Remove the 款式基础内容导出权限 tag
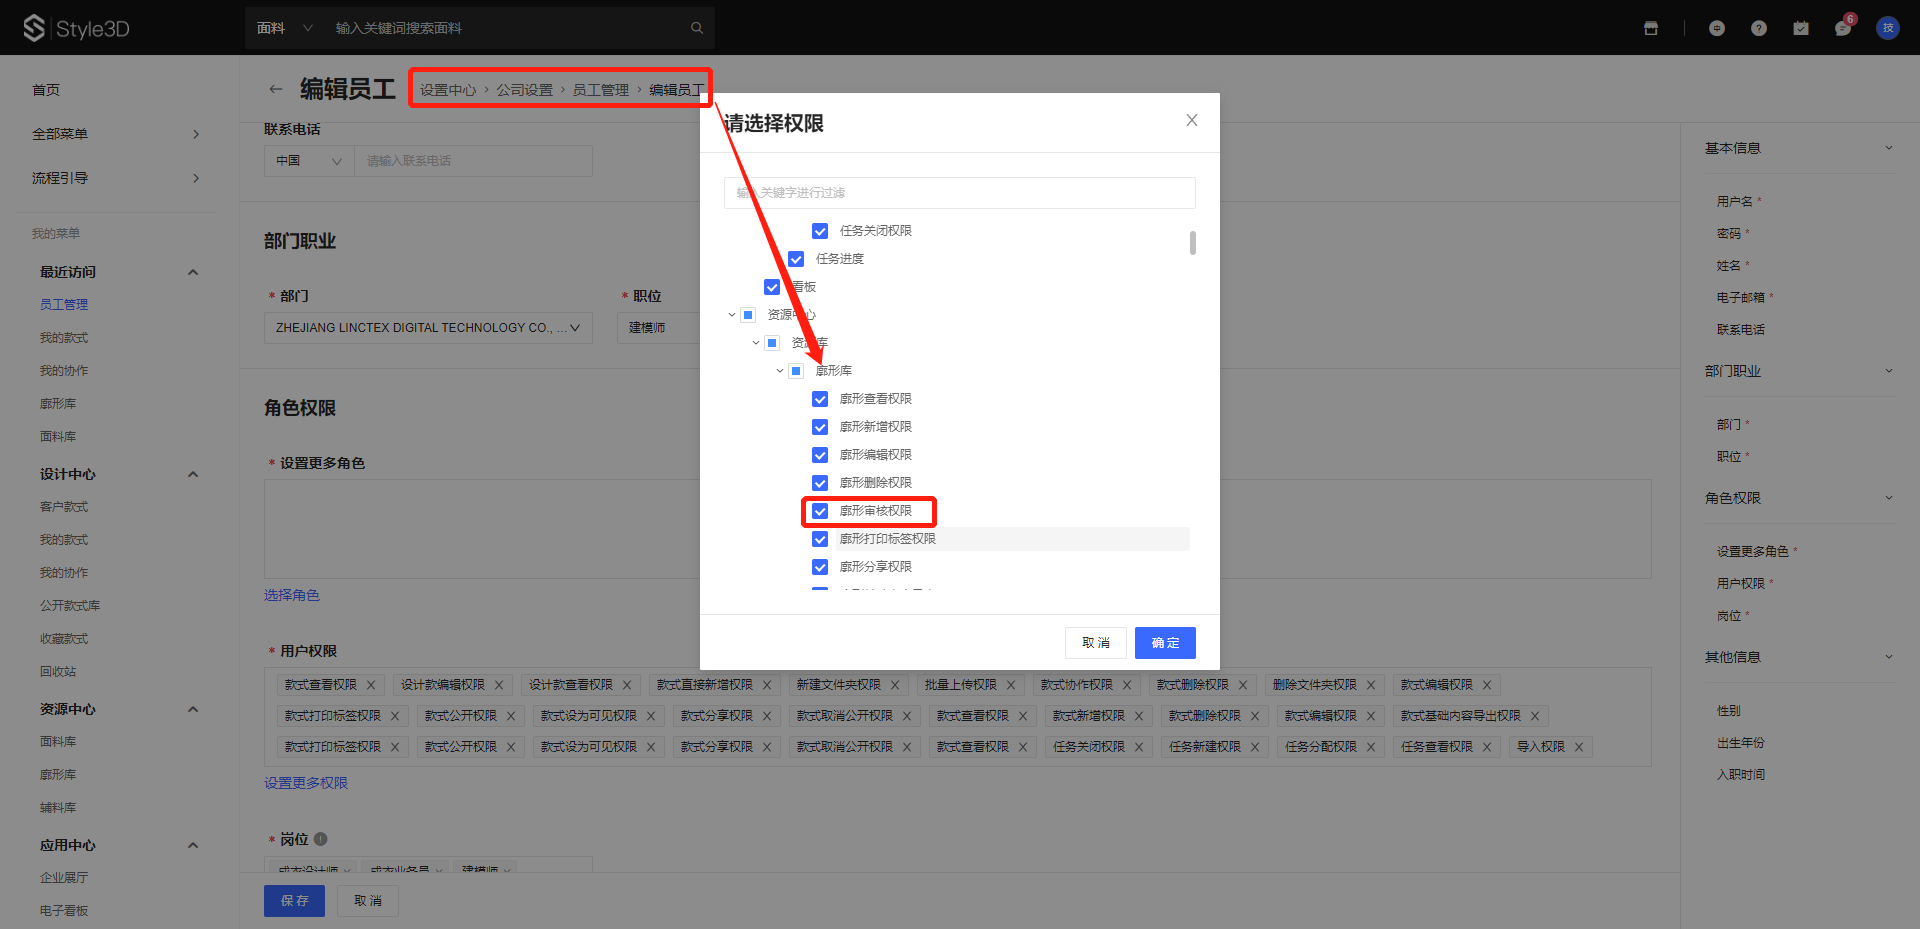 [x=1535, y=716]
